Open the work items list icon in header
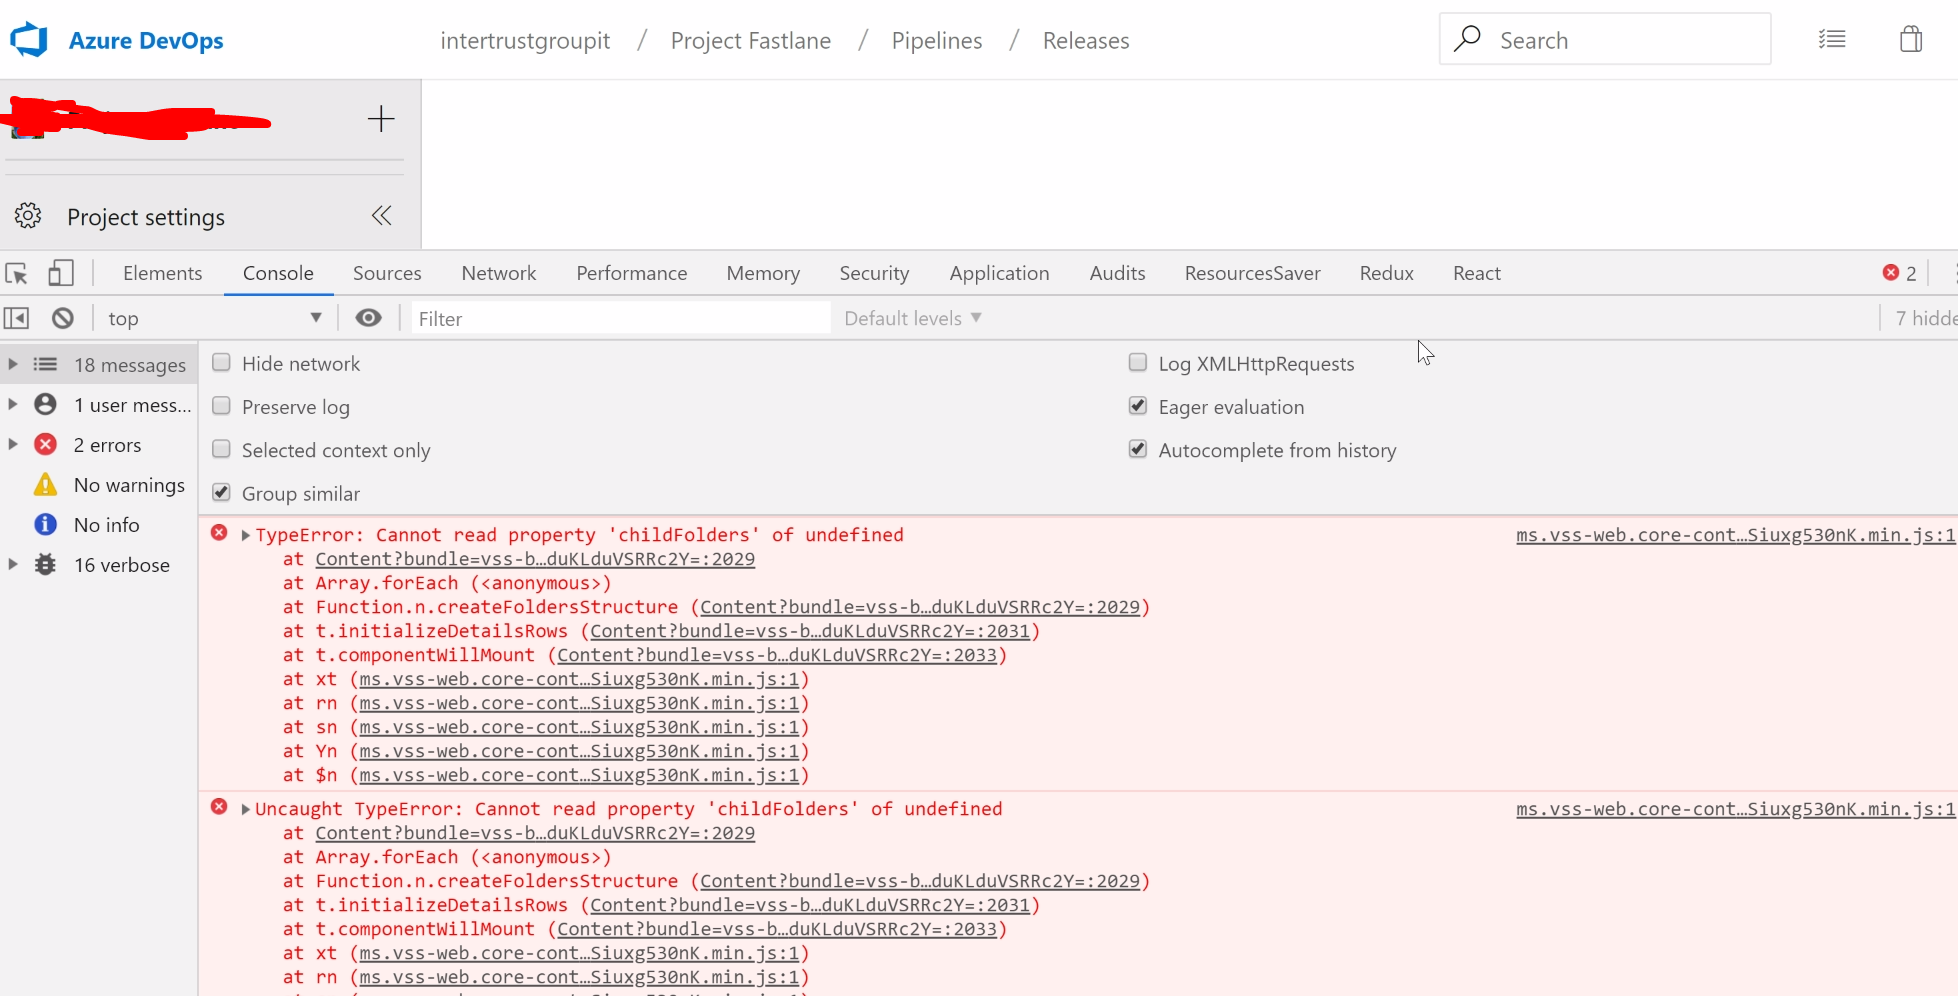 pyautogui.click(x=1832, y=40)
